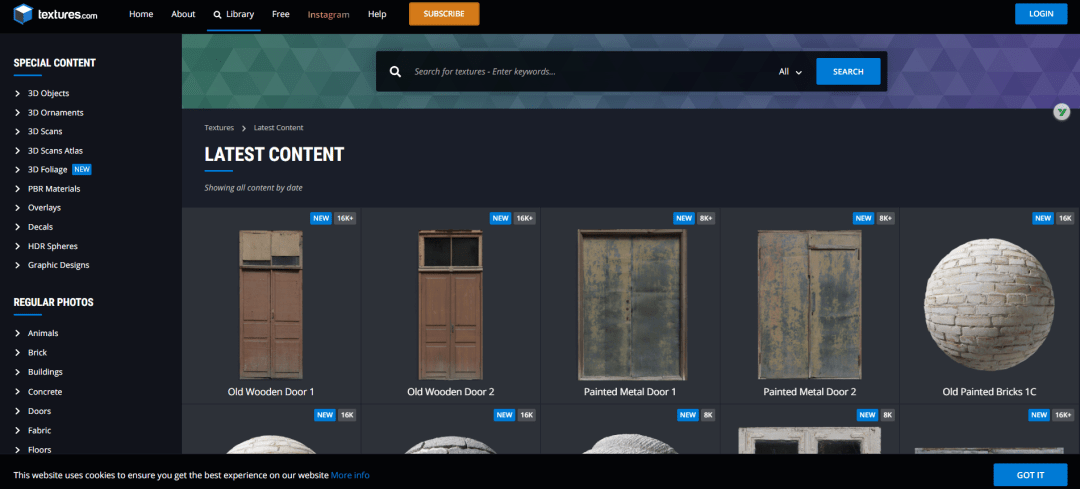The width and height of the screenshot is (1080, 489).
Task: Open the Old Painted Bricks 1C sphere thumbnail
Action: (x=989, y=304)
